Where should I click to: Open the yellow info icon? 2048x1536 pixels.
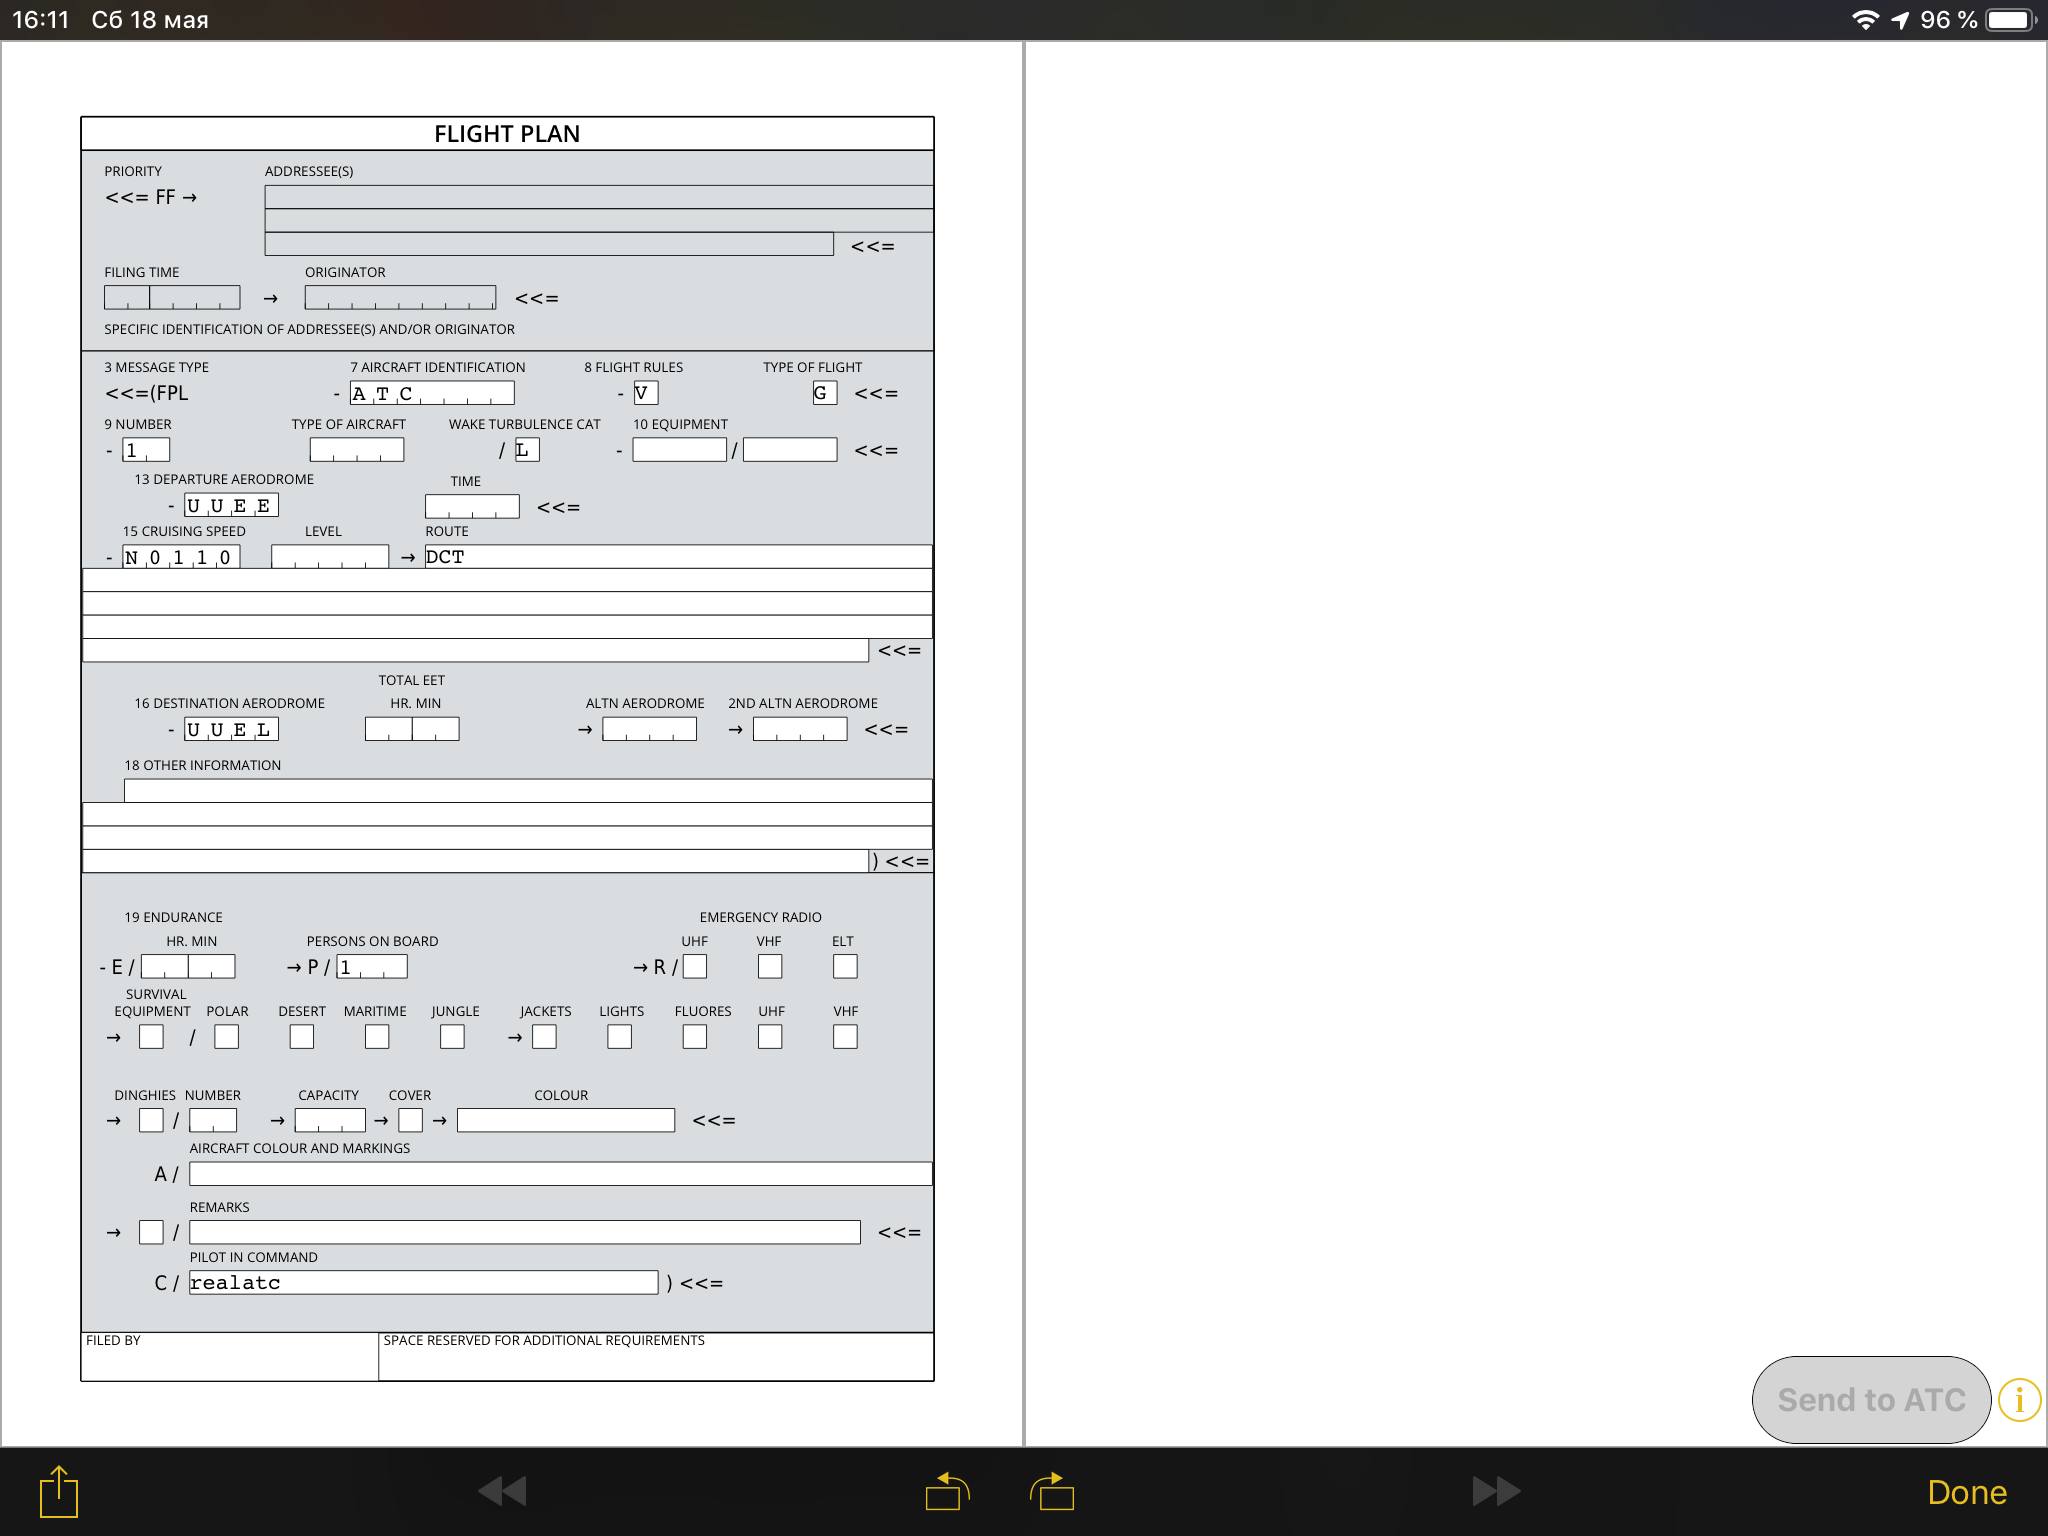click(2019, 1400)
